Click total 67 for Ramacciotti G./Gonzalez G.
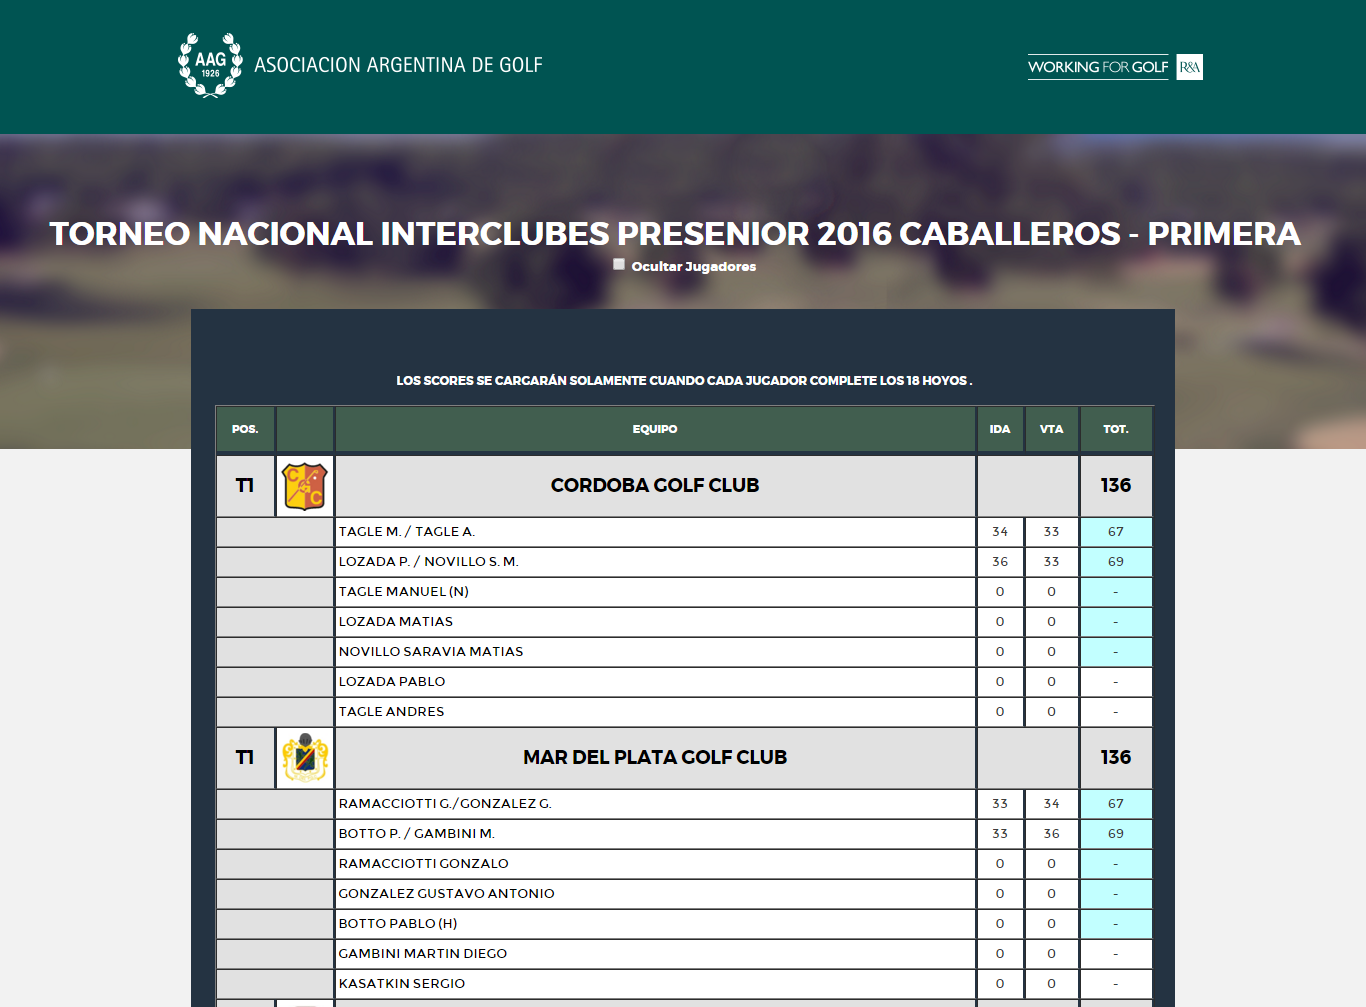1366x1007 pixels. coord(1116,804)
